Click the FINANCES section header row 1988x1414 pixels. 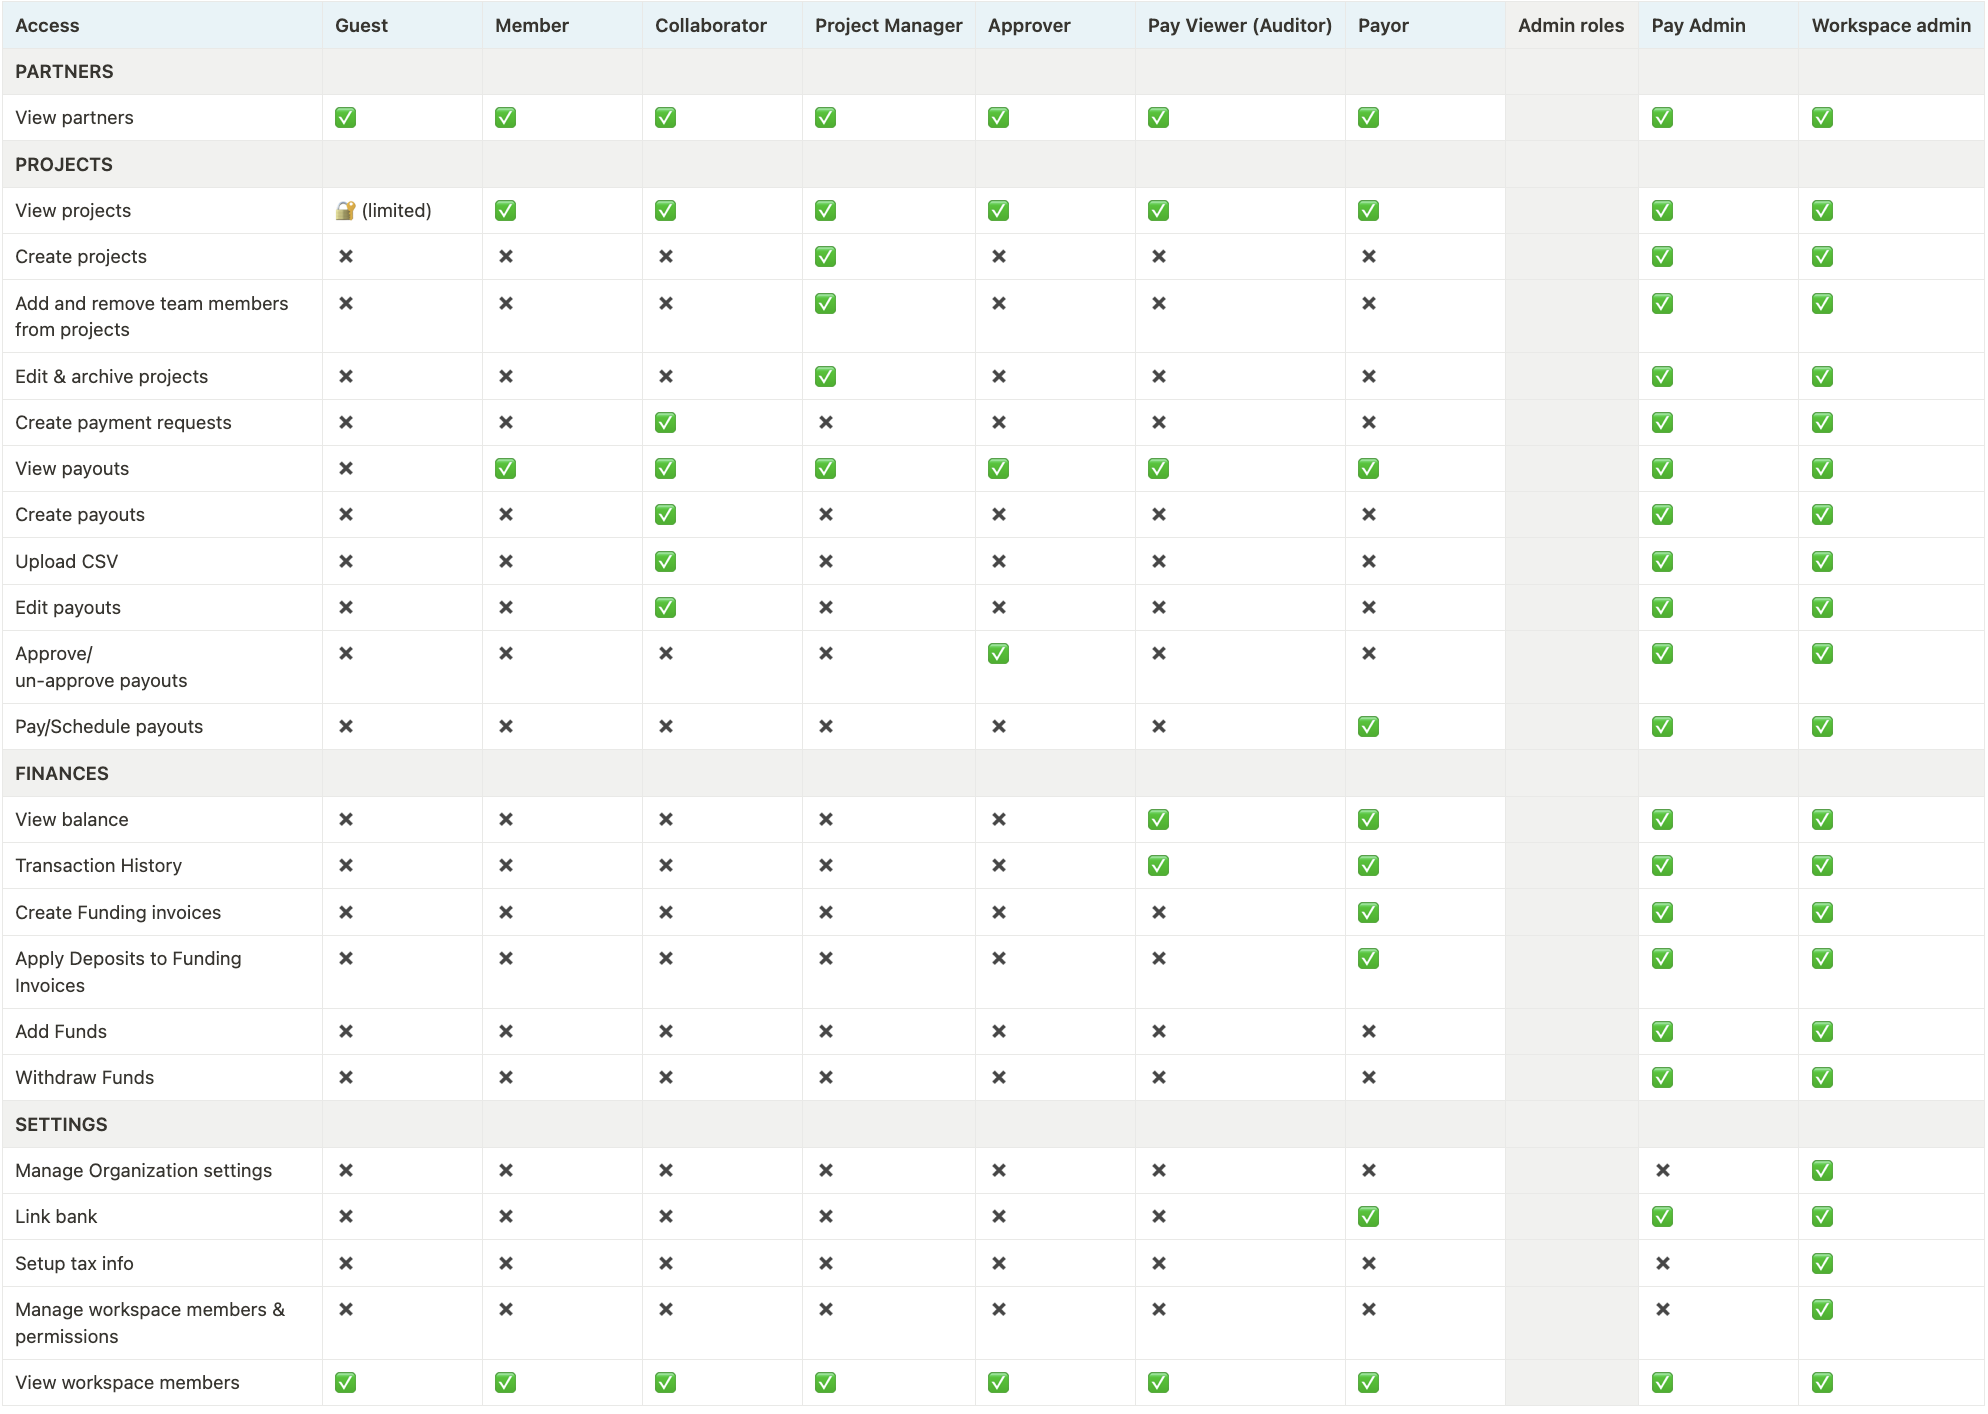(62, 774)
